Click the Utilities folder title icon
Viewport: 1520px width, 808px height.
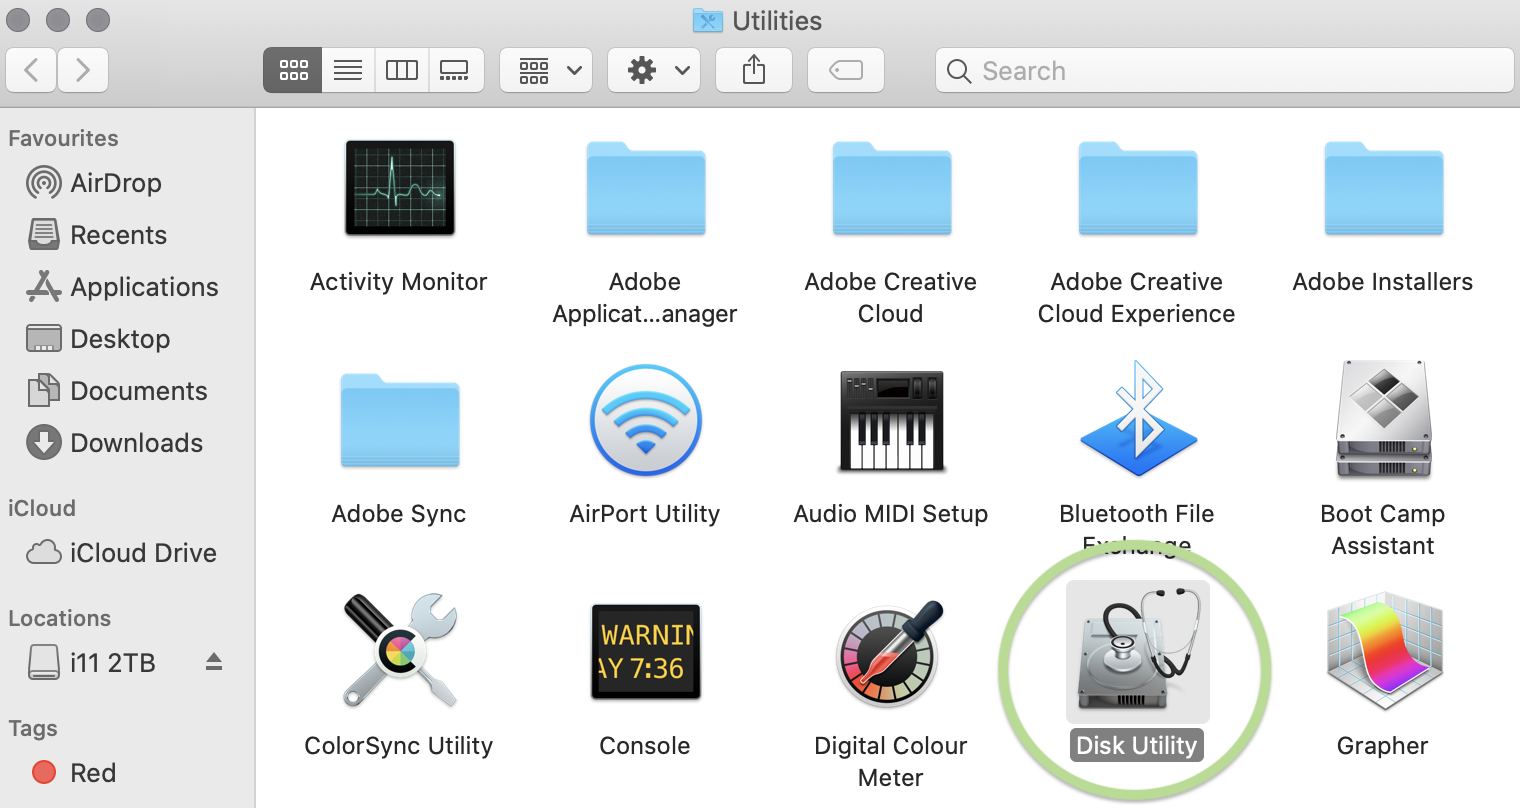[x=707, y=20]
